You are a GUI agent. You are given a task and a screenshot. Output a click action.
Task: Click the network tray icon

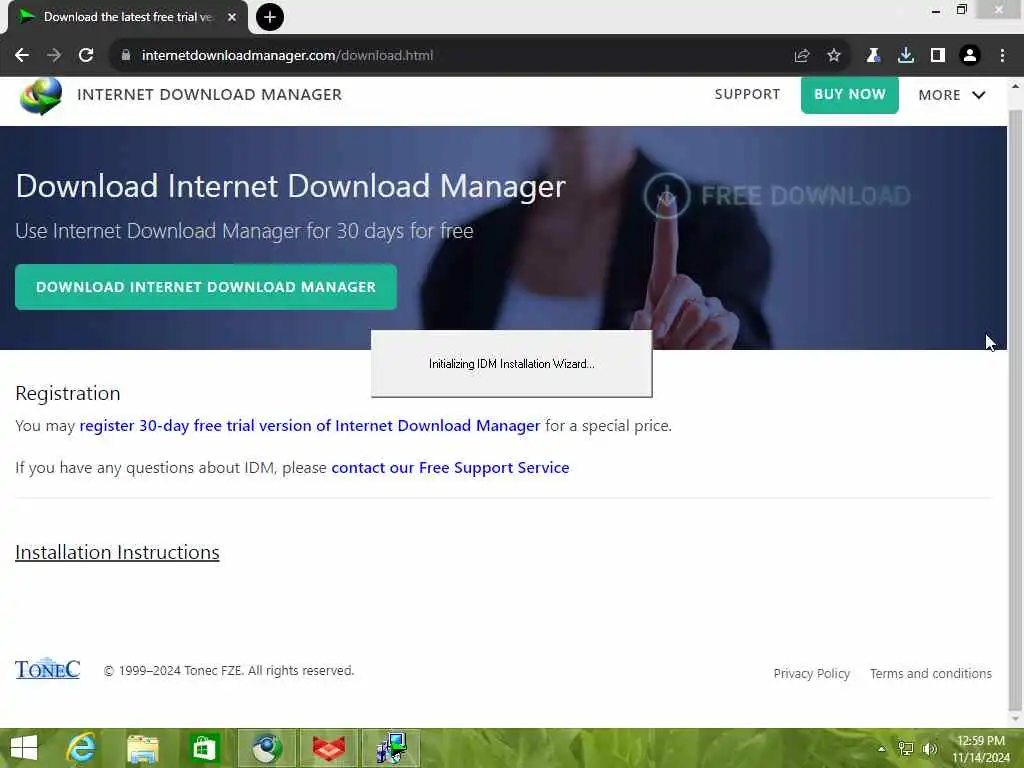pos(906,748)
